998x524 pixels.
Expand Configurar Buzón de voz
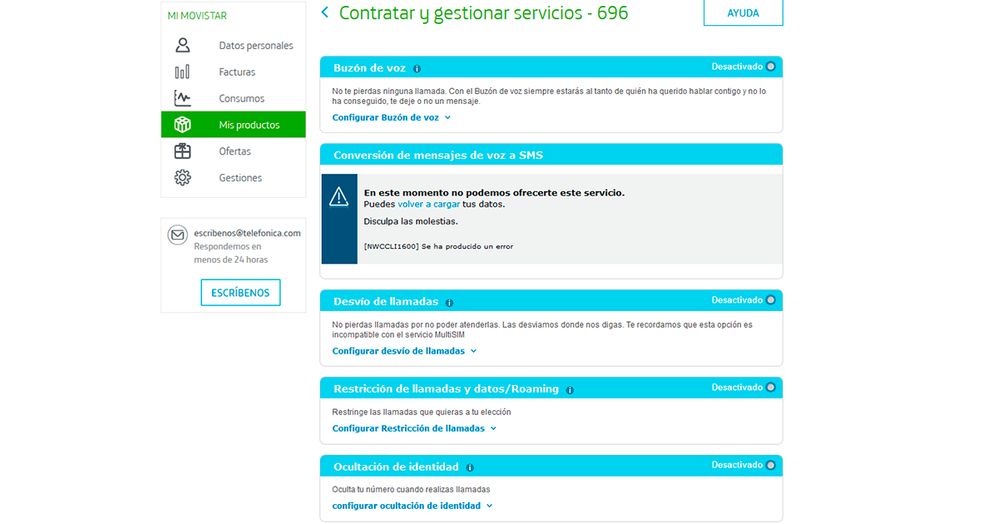click(x=391, y=117)
